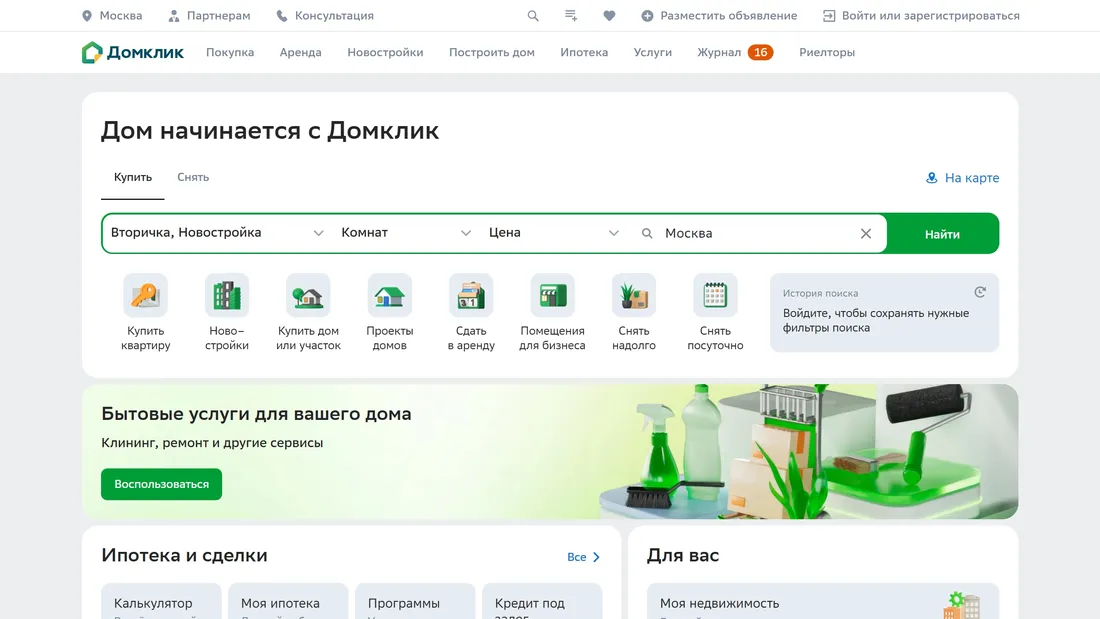Image resolution: width=1100 pixels, height=619 pixels.
Task: Clear the Москва field with the X
Action: [x=865, y=232]
